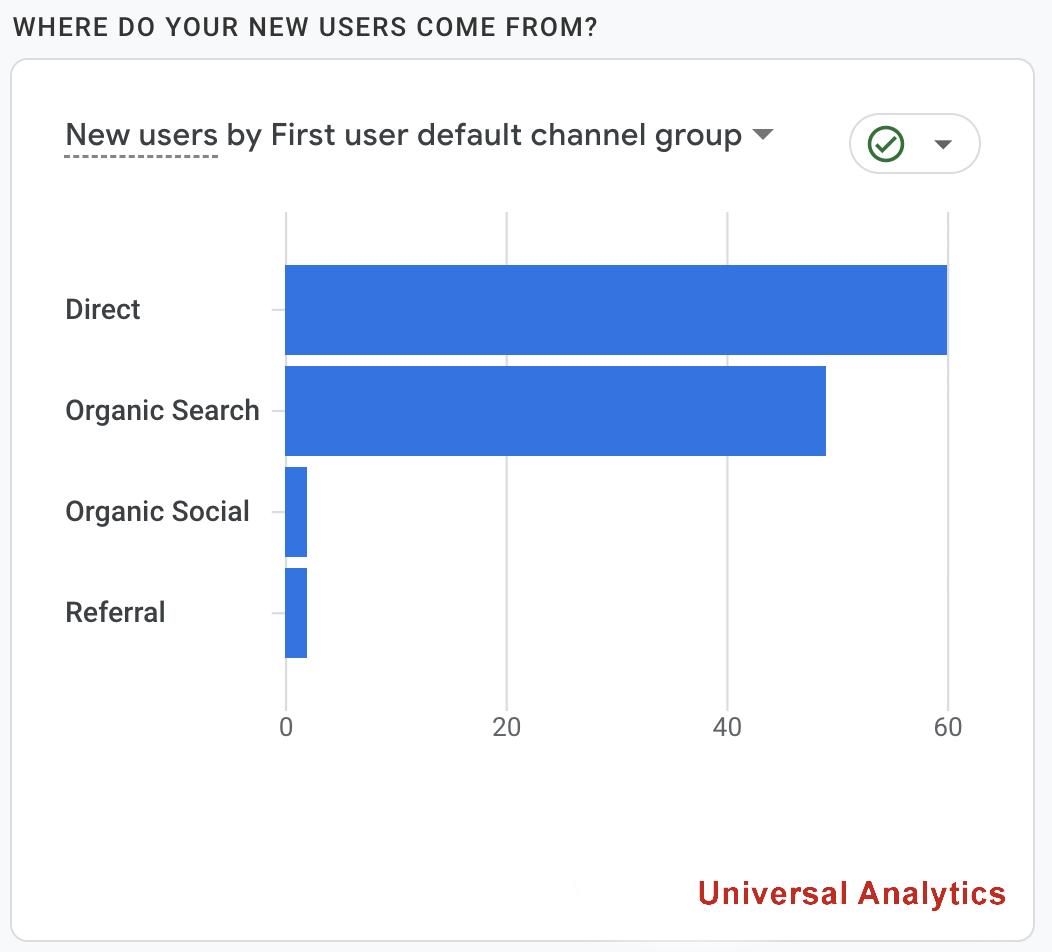Click the Organic Social bar

pyautogui.click(x=296, y=512)
